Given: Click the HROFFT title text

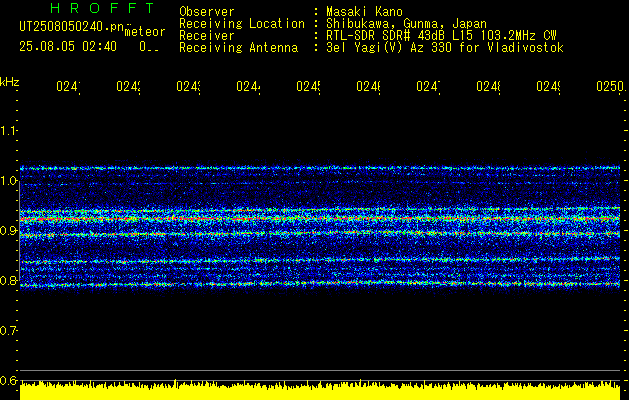Looking at the screenshot, I should 102,8.
